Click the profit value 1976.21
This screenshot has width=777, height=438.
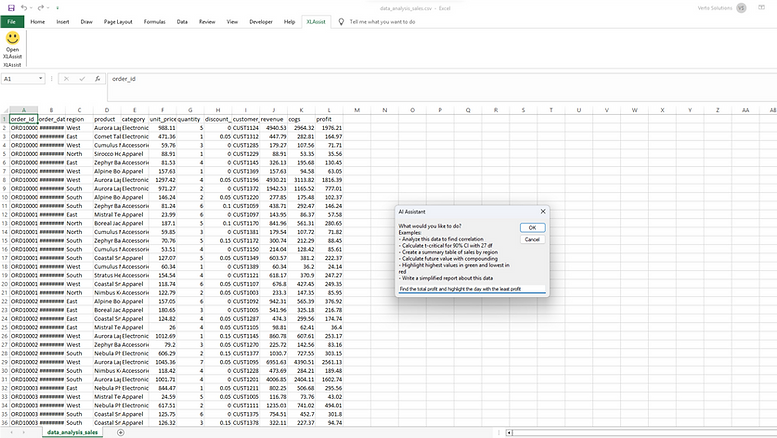[329, 128]
